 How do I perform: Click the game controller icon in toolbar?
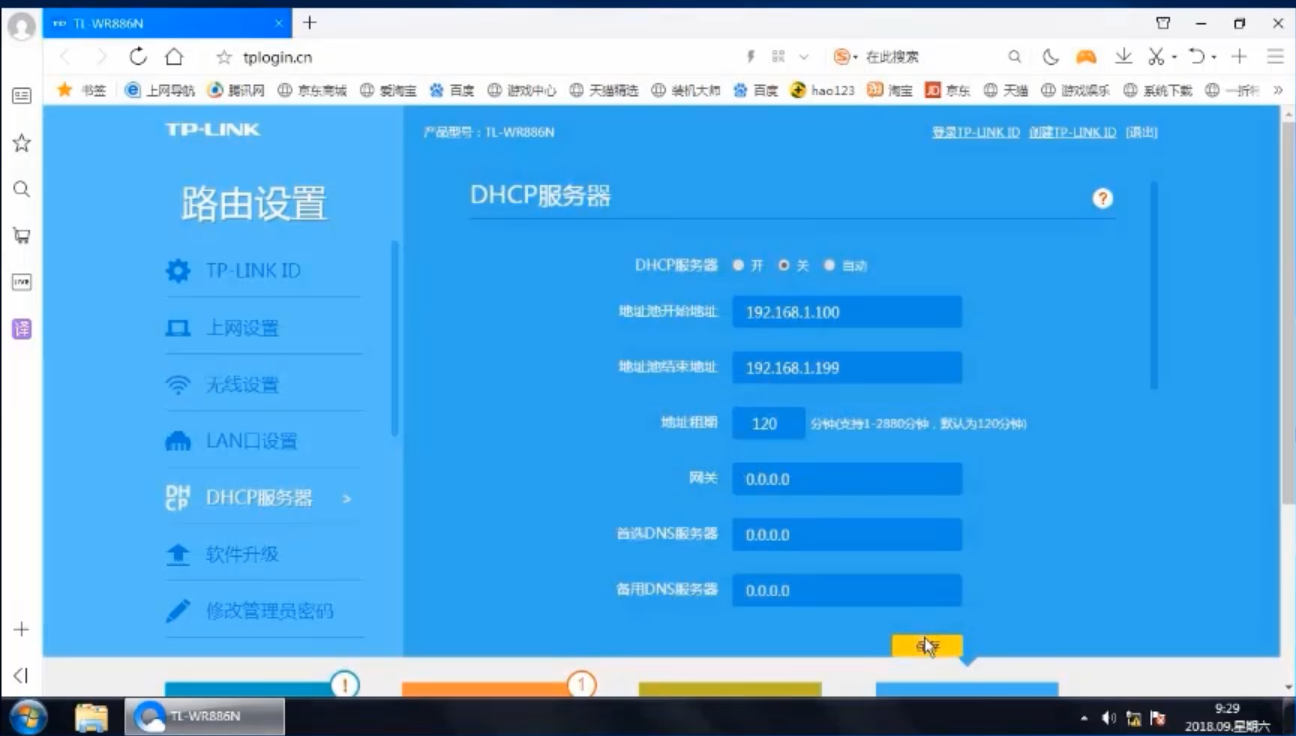coord(1086,57)
